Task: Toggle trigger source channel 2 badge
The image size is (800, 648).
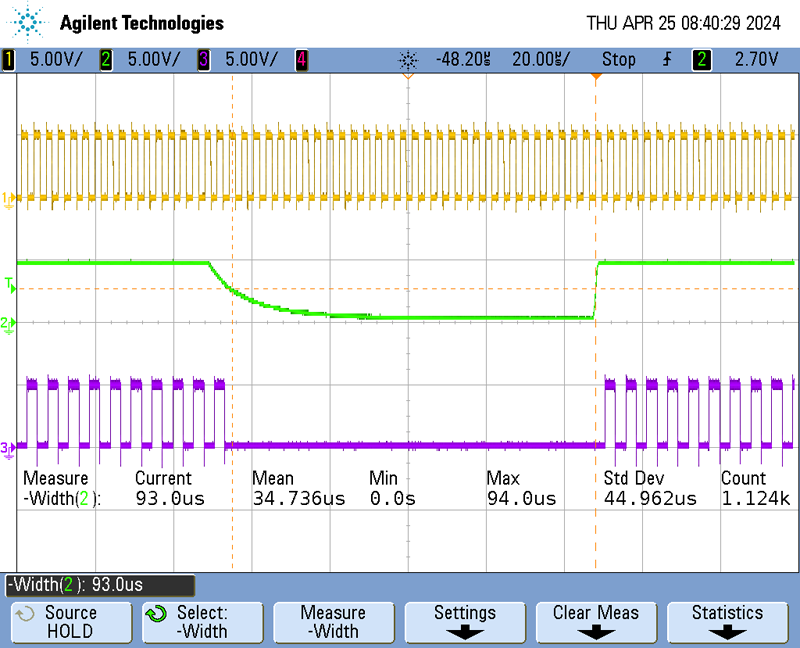Action: click(x=702, y=59)
